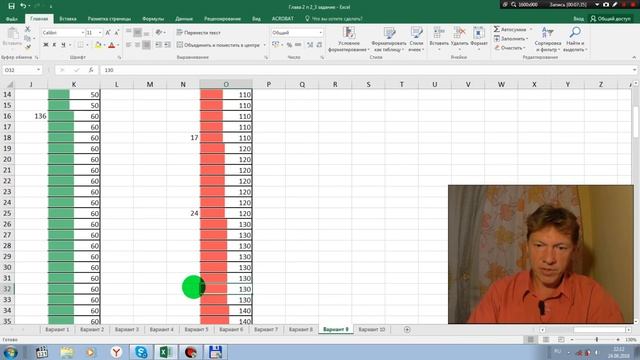Viewport: 640px width, 360px height.
Task: Align cell text to the left
Action: coord(129,45)
